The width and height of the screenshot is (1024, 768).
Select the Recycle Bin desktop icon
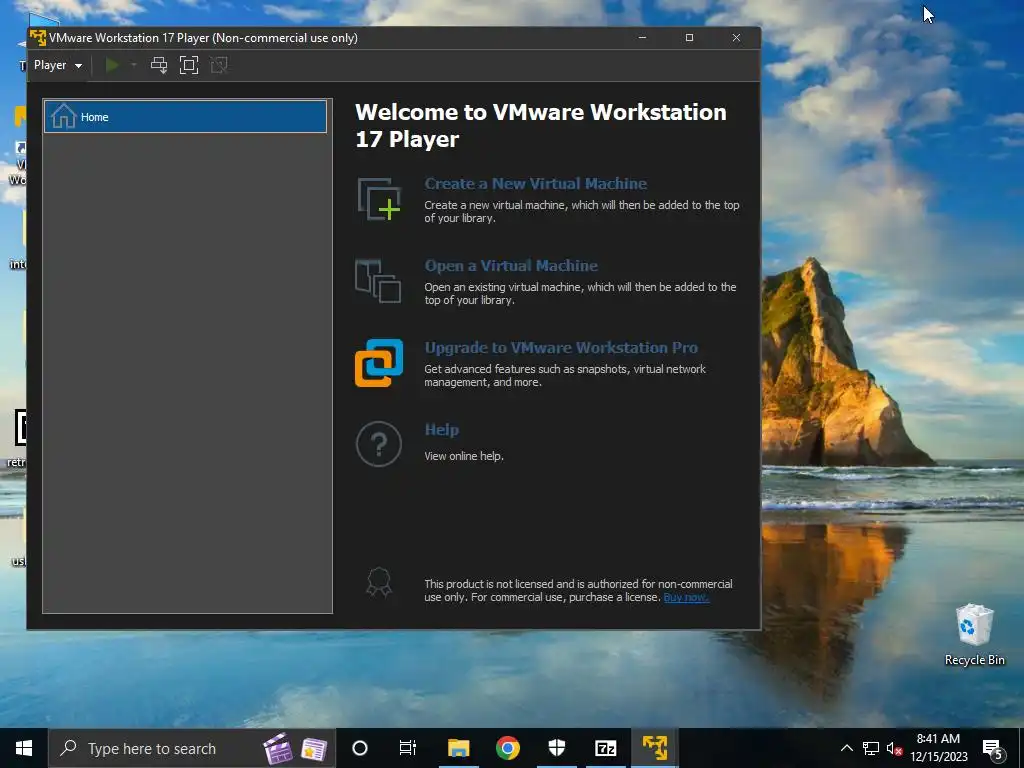(974, 635)
